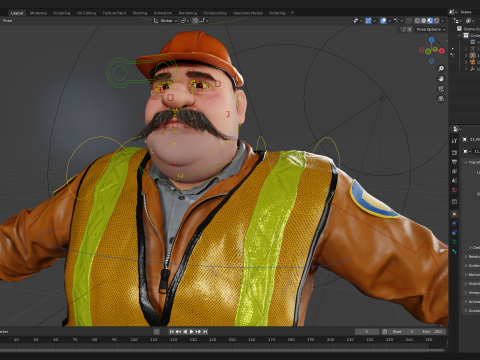Screen dimensions: 480x360
Task: Open the snapping options dropdown
Action: [x=203, y=21]
